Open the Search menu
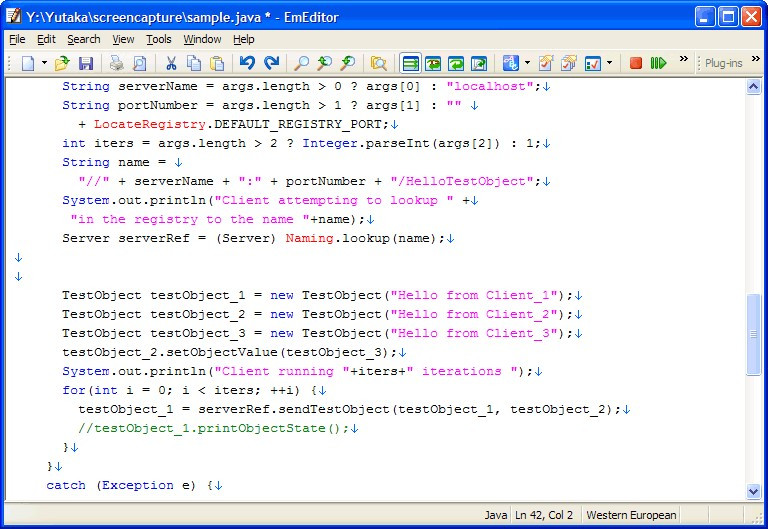Viewport: 768px width, 529px height. tap(84, 39)
